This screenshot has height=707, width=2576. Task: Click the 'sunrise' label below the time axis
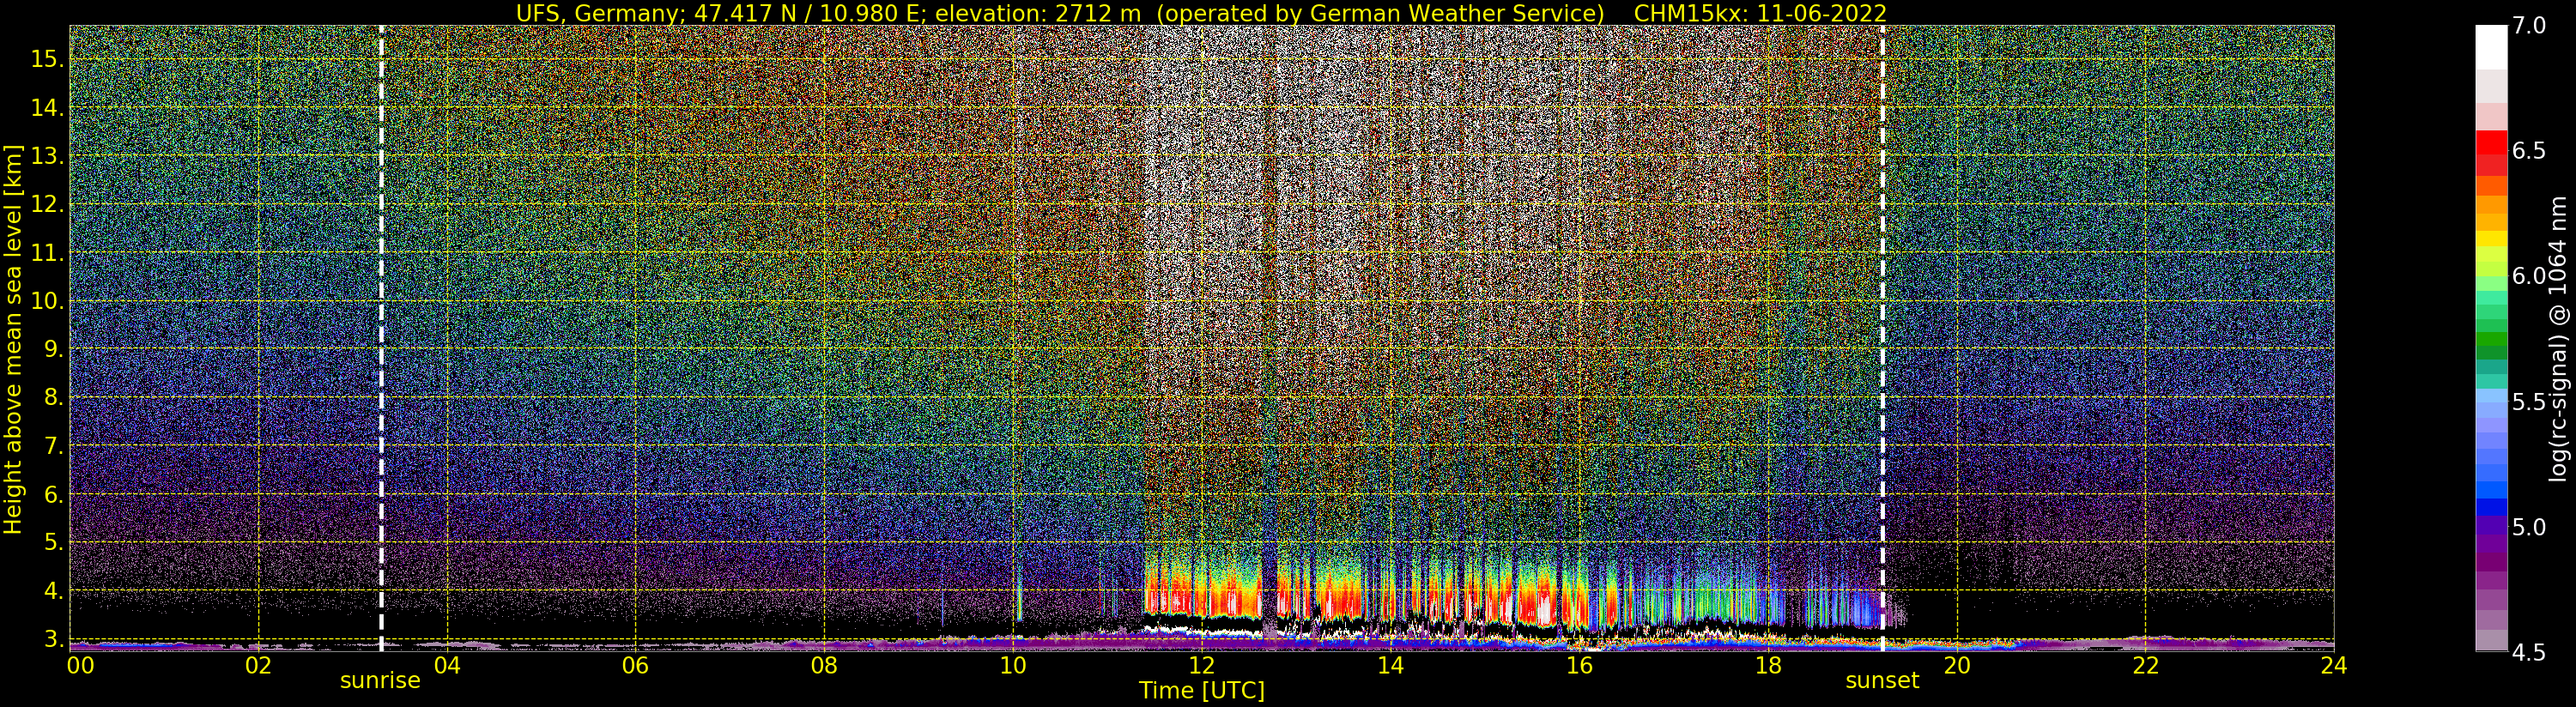click(380, 681)
